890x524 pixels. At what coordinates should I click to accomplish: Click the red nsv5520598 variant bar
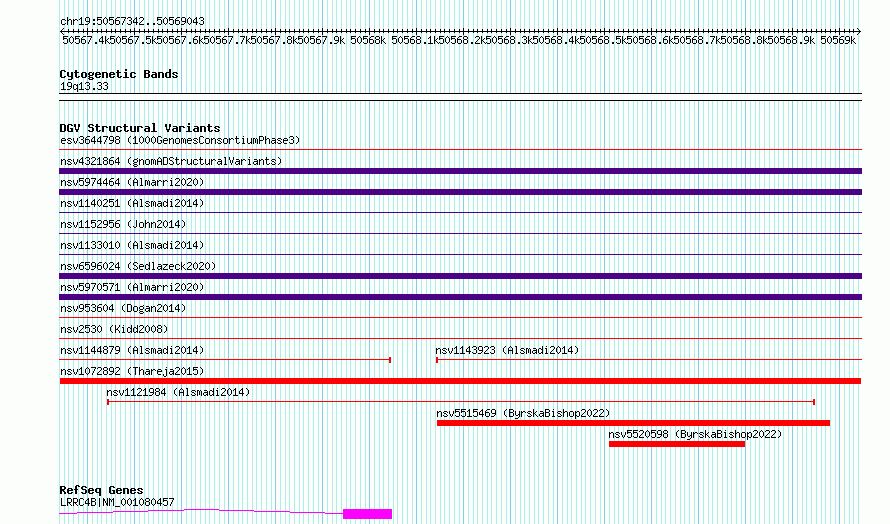[x=677, y=444]
